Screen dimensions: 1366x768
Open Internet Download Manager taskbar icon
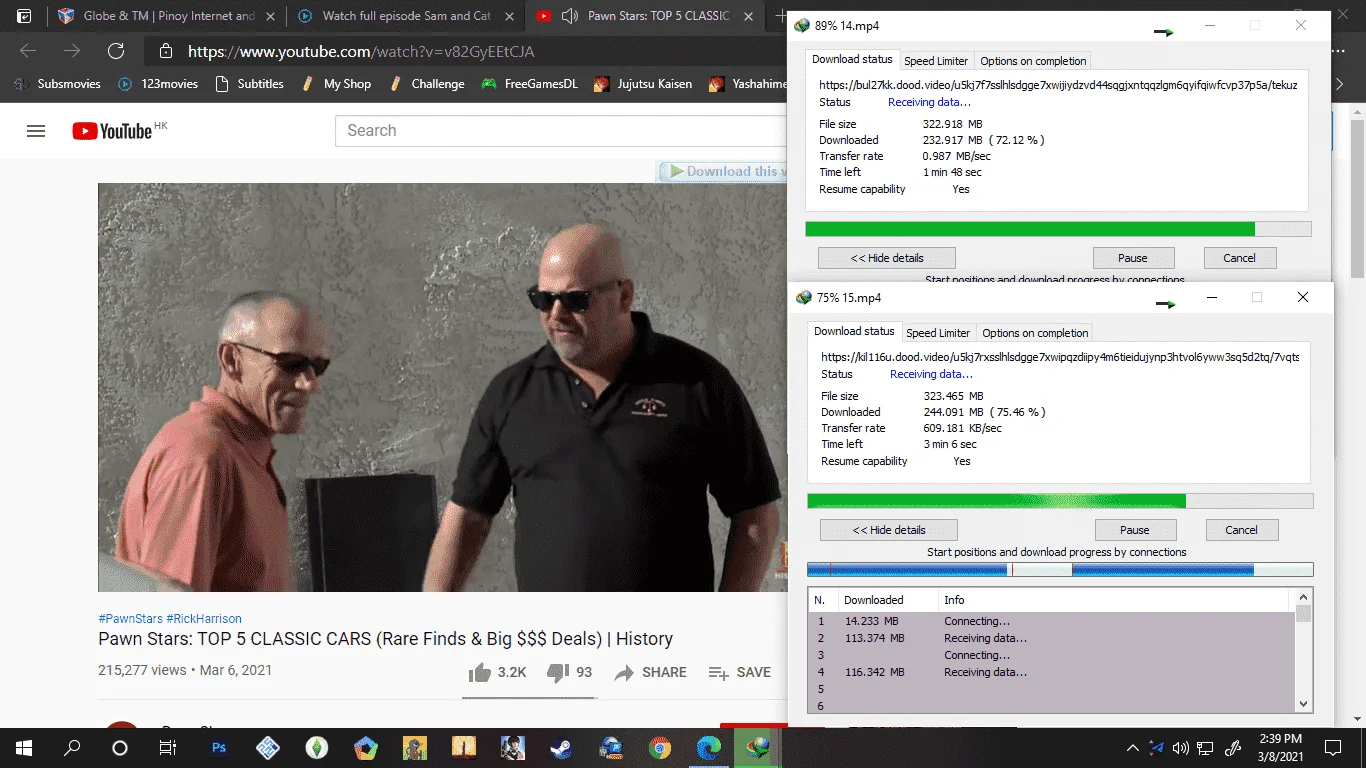tap(758, 748)
